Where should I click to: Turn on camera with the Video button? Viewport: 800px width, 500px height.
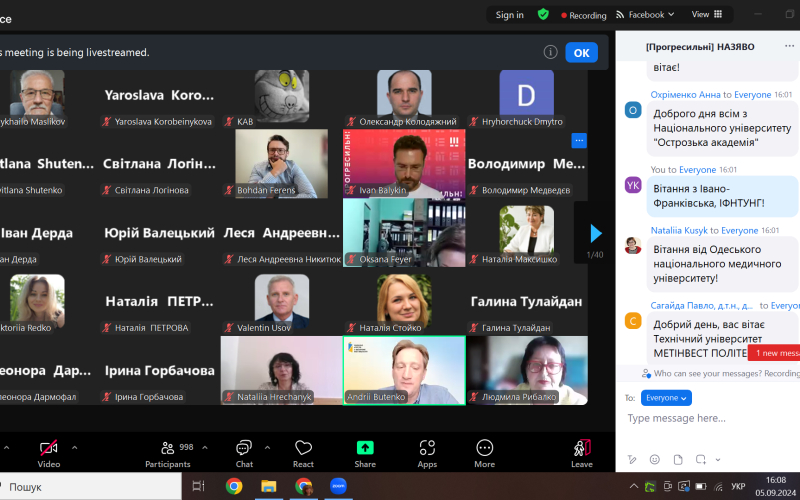(49, 454)
